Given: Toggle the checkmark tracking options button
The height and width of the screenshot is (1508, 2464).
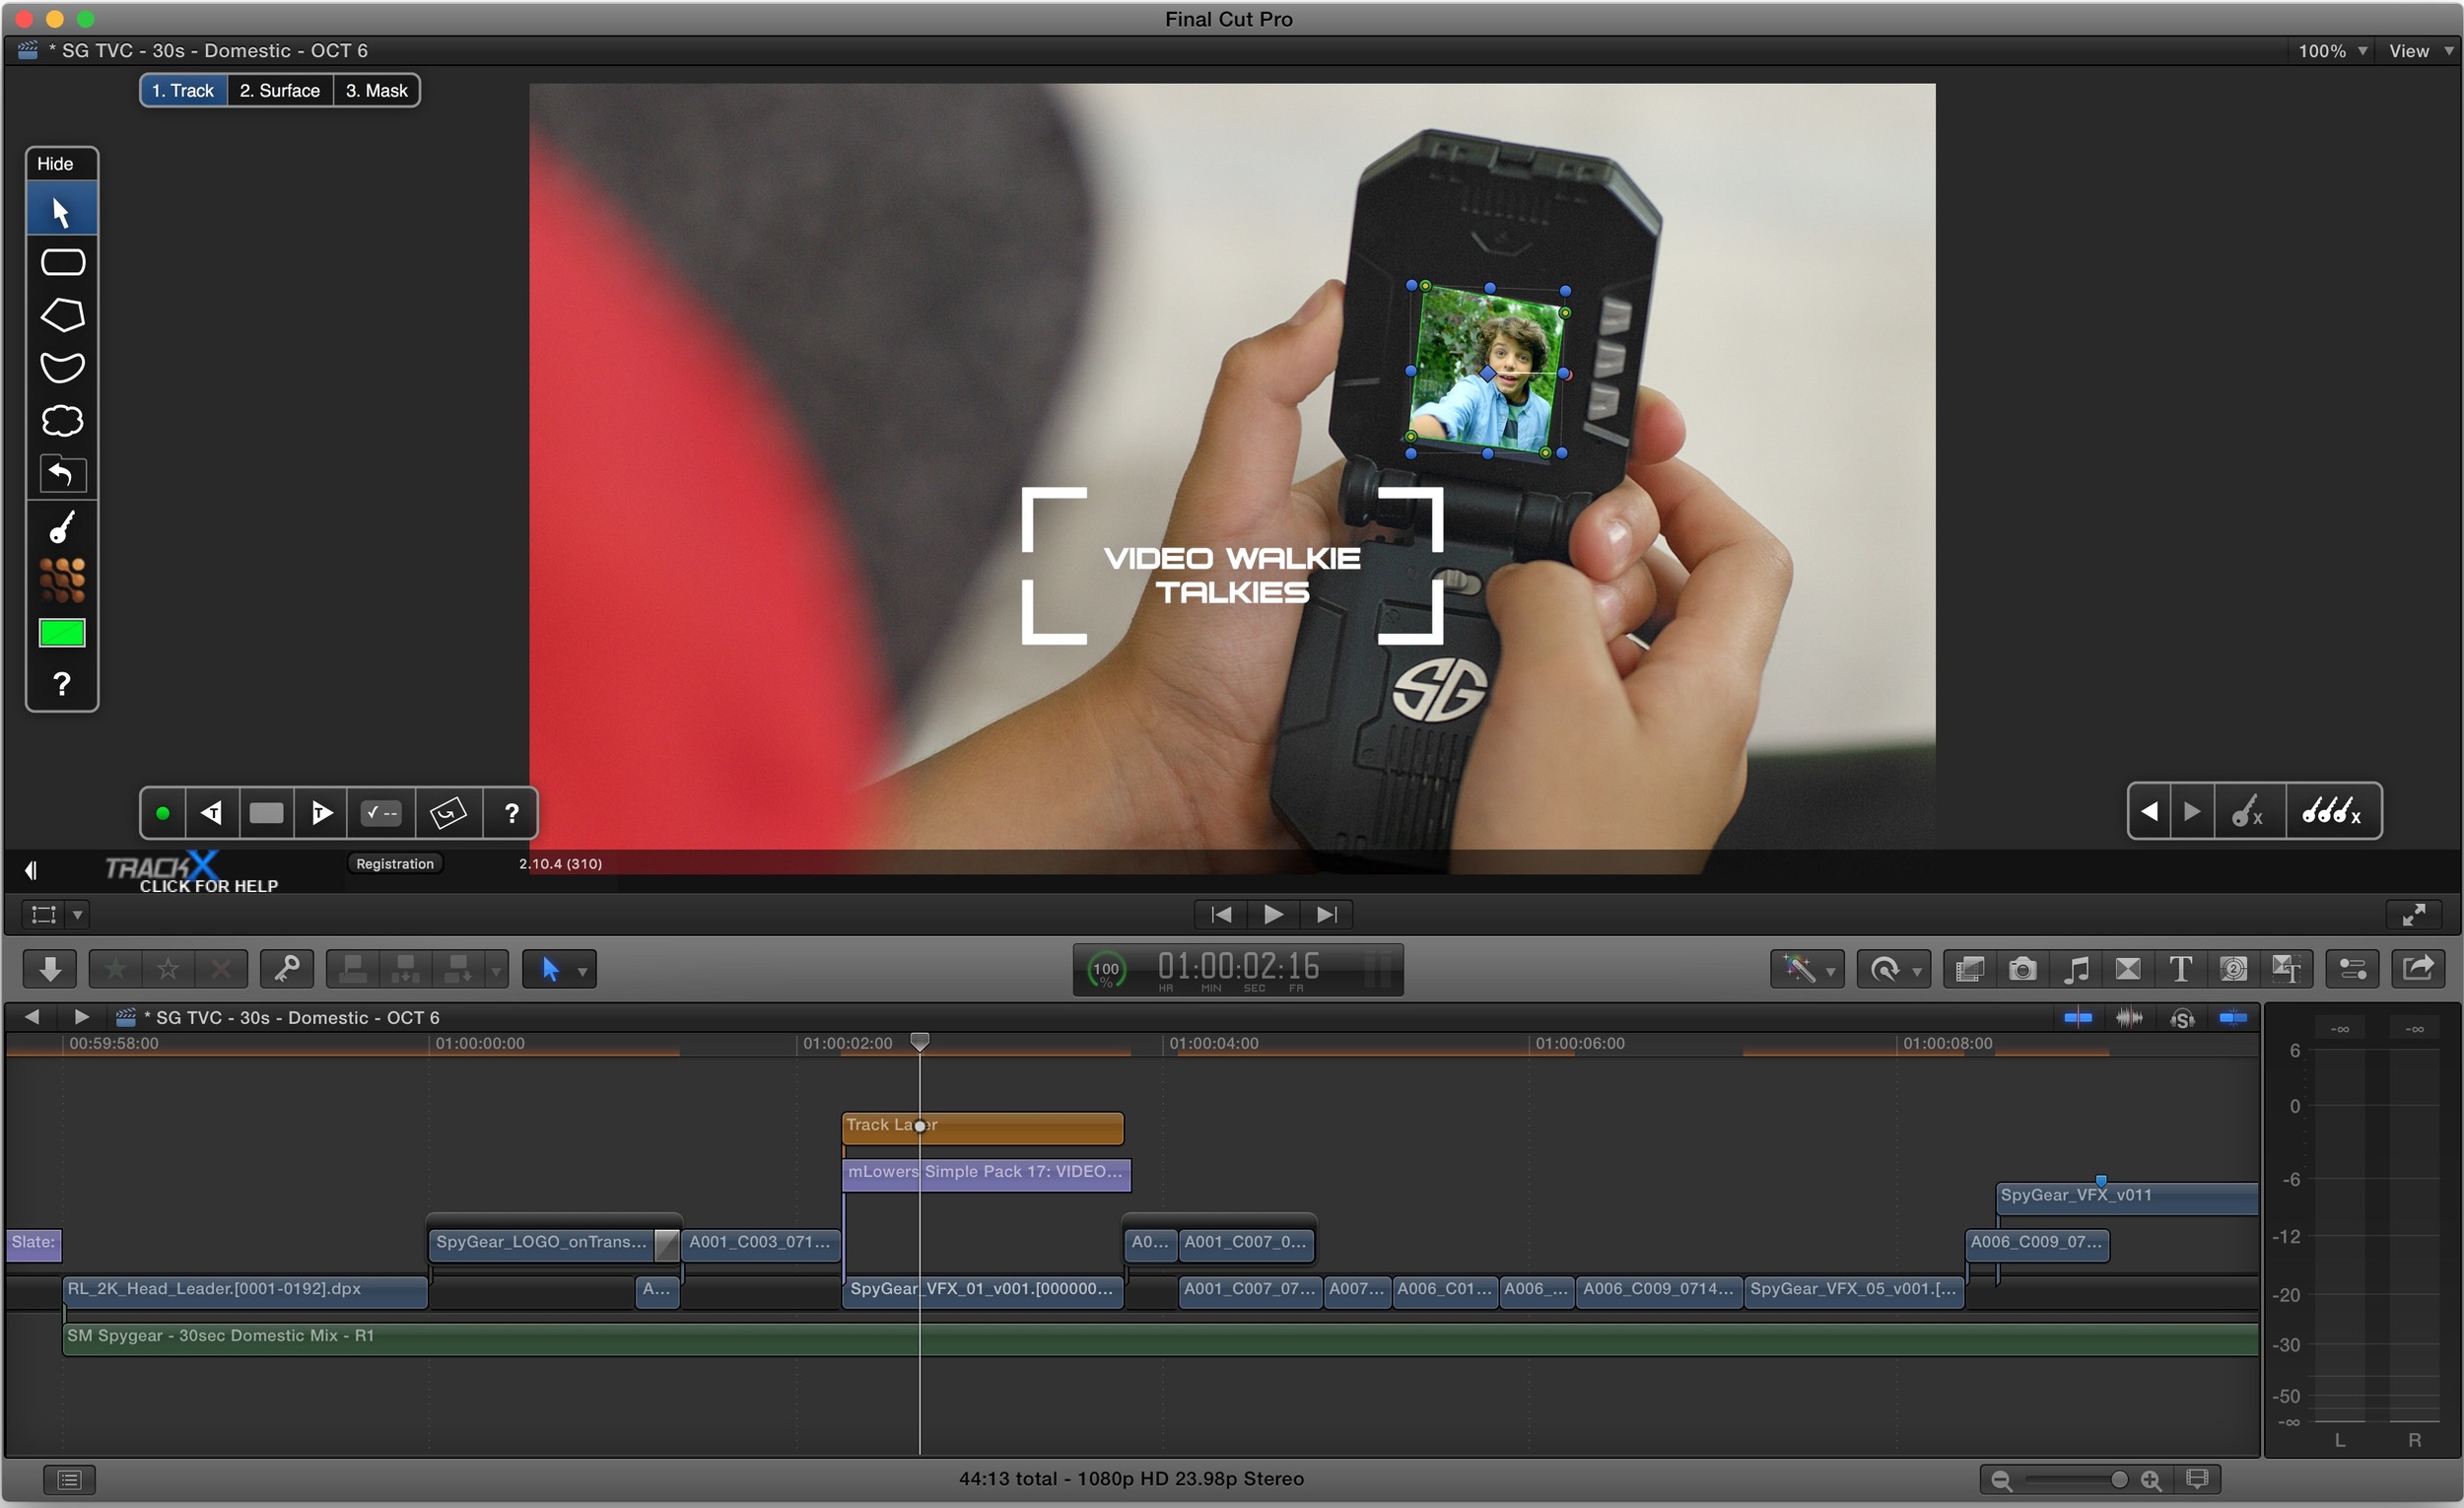Looking at the screenshot, I should (x=382, y=813).
